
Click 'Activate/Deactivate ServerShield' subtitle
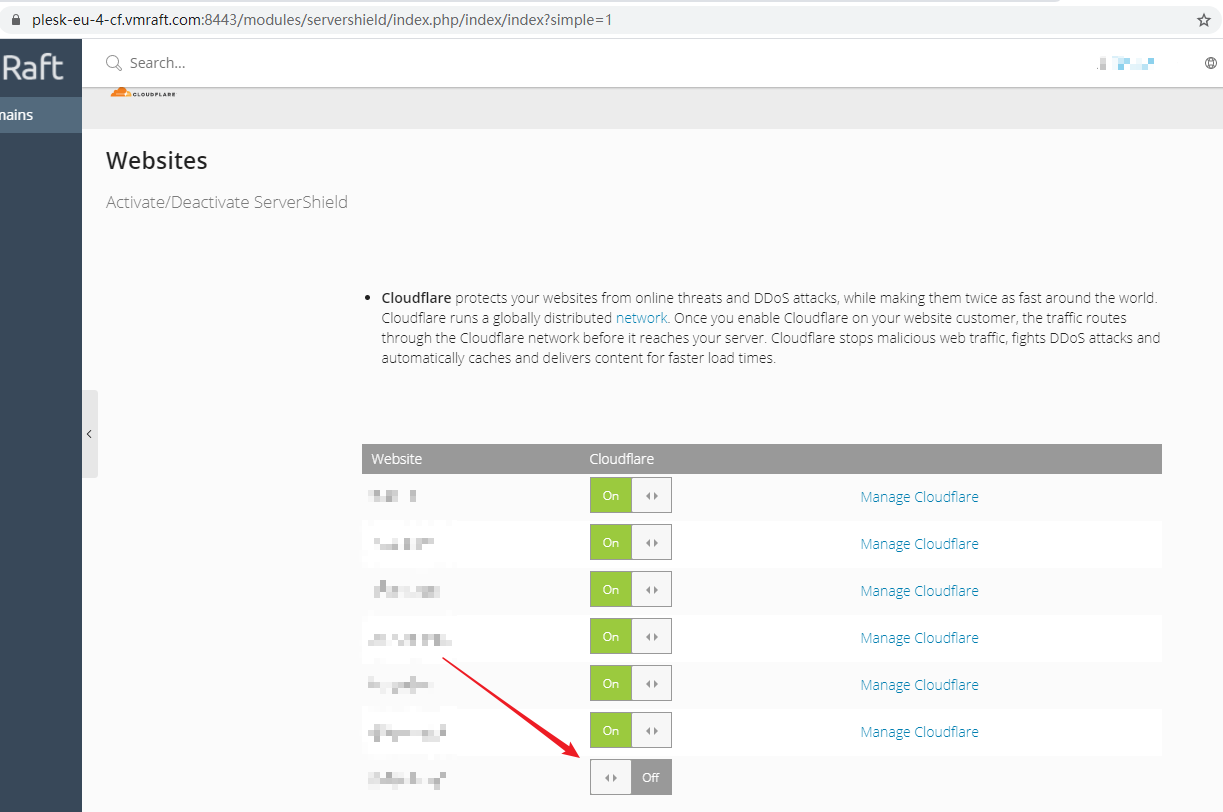(227, 202)
